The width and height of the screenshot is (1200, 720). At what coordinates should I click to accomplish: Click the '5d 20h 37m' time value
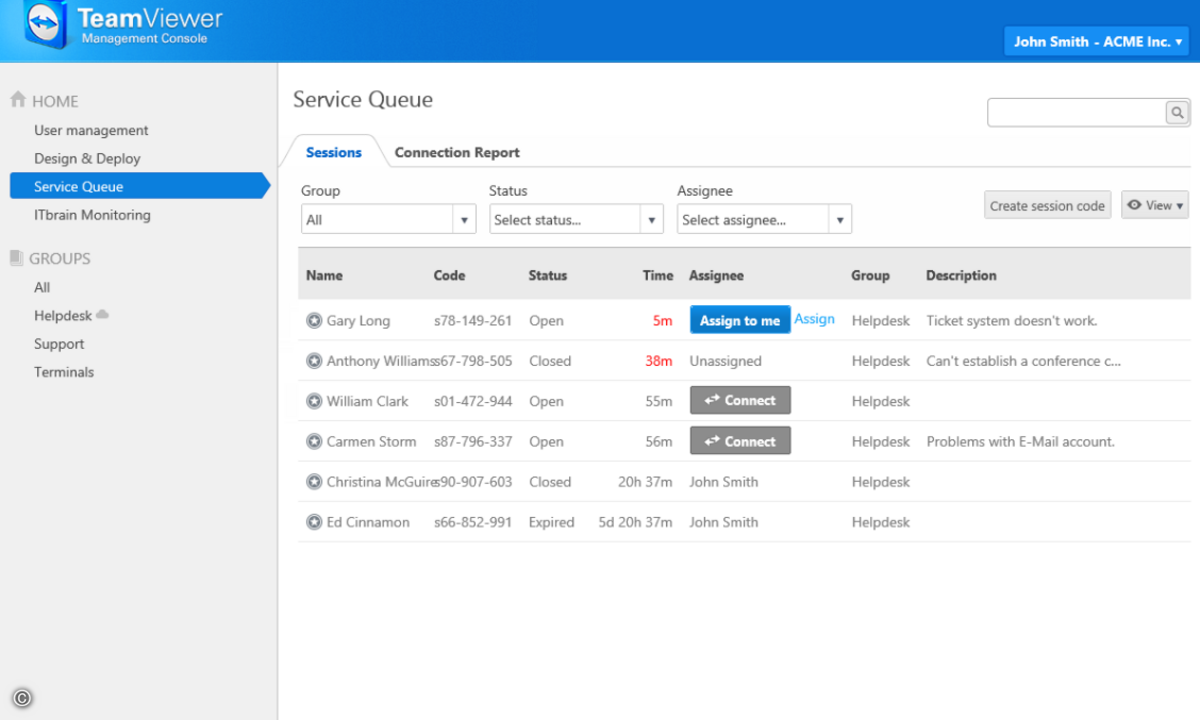click(x=635, y=522)
